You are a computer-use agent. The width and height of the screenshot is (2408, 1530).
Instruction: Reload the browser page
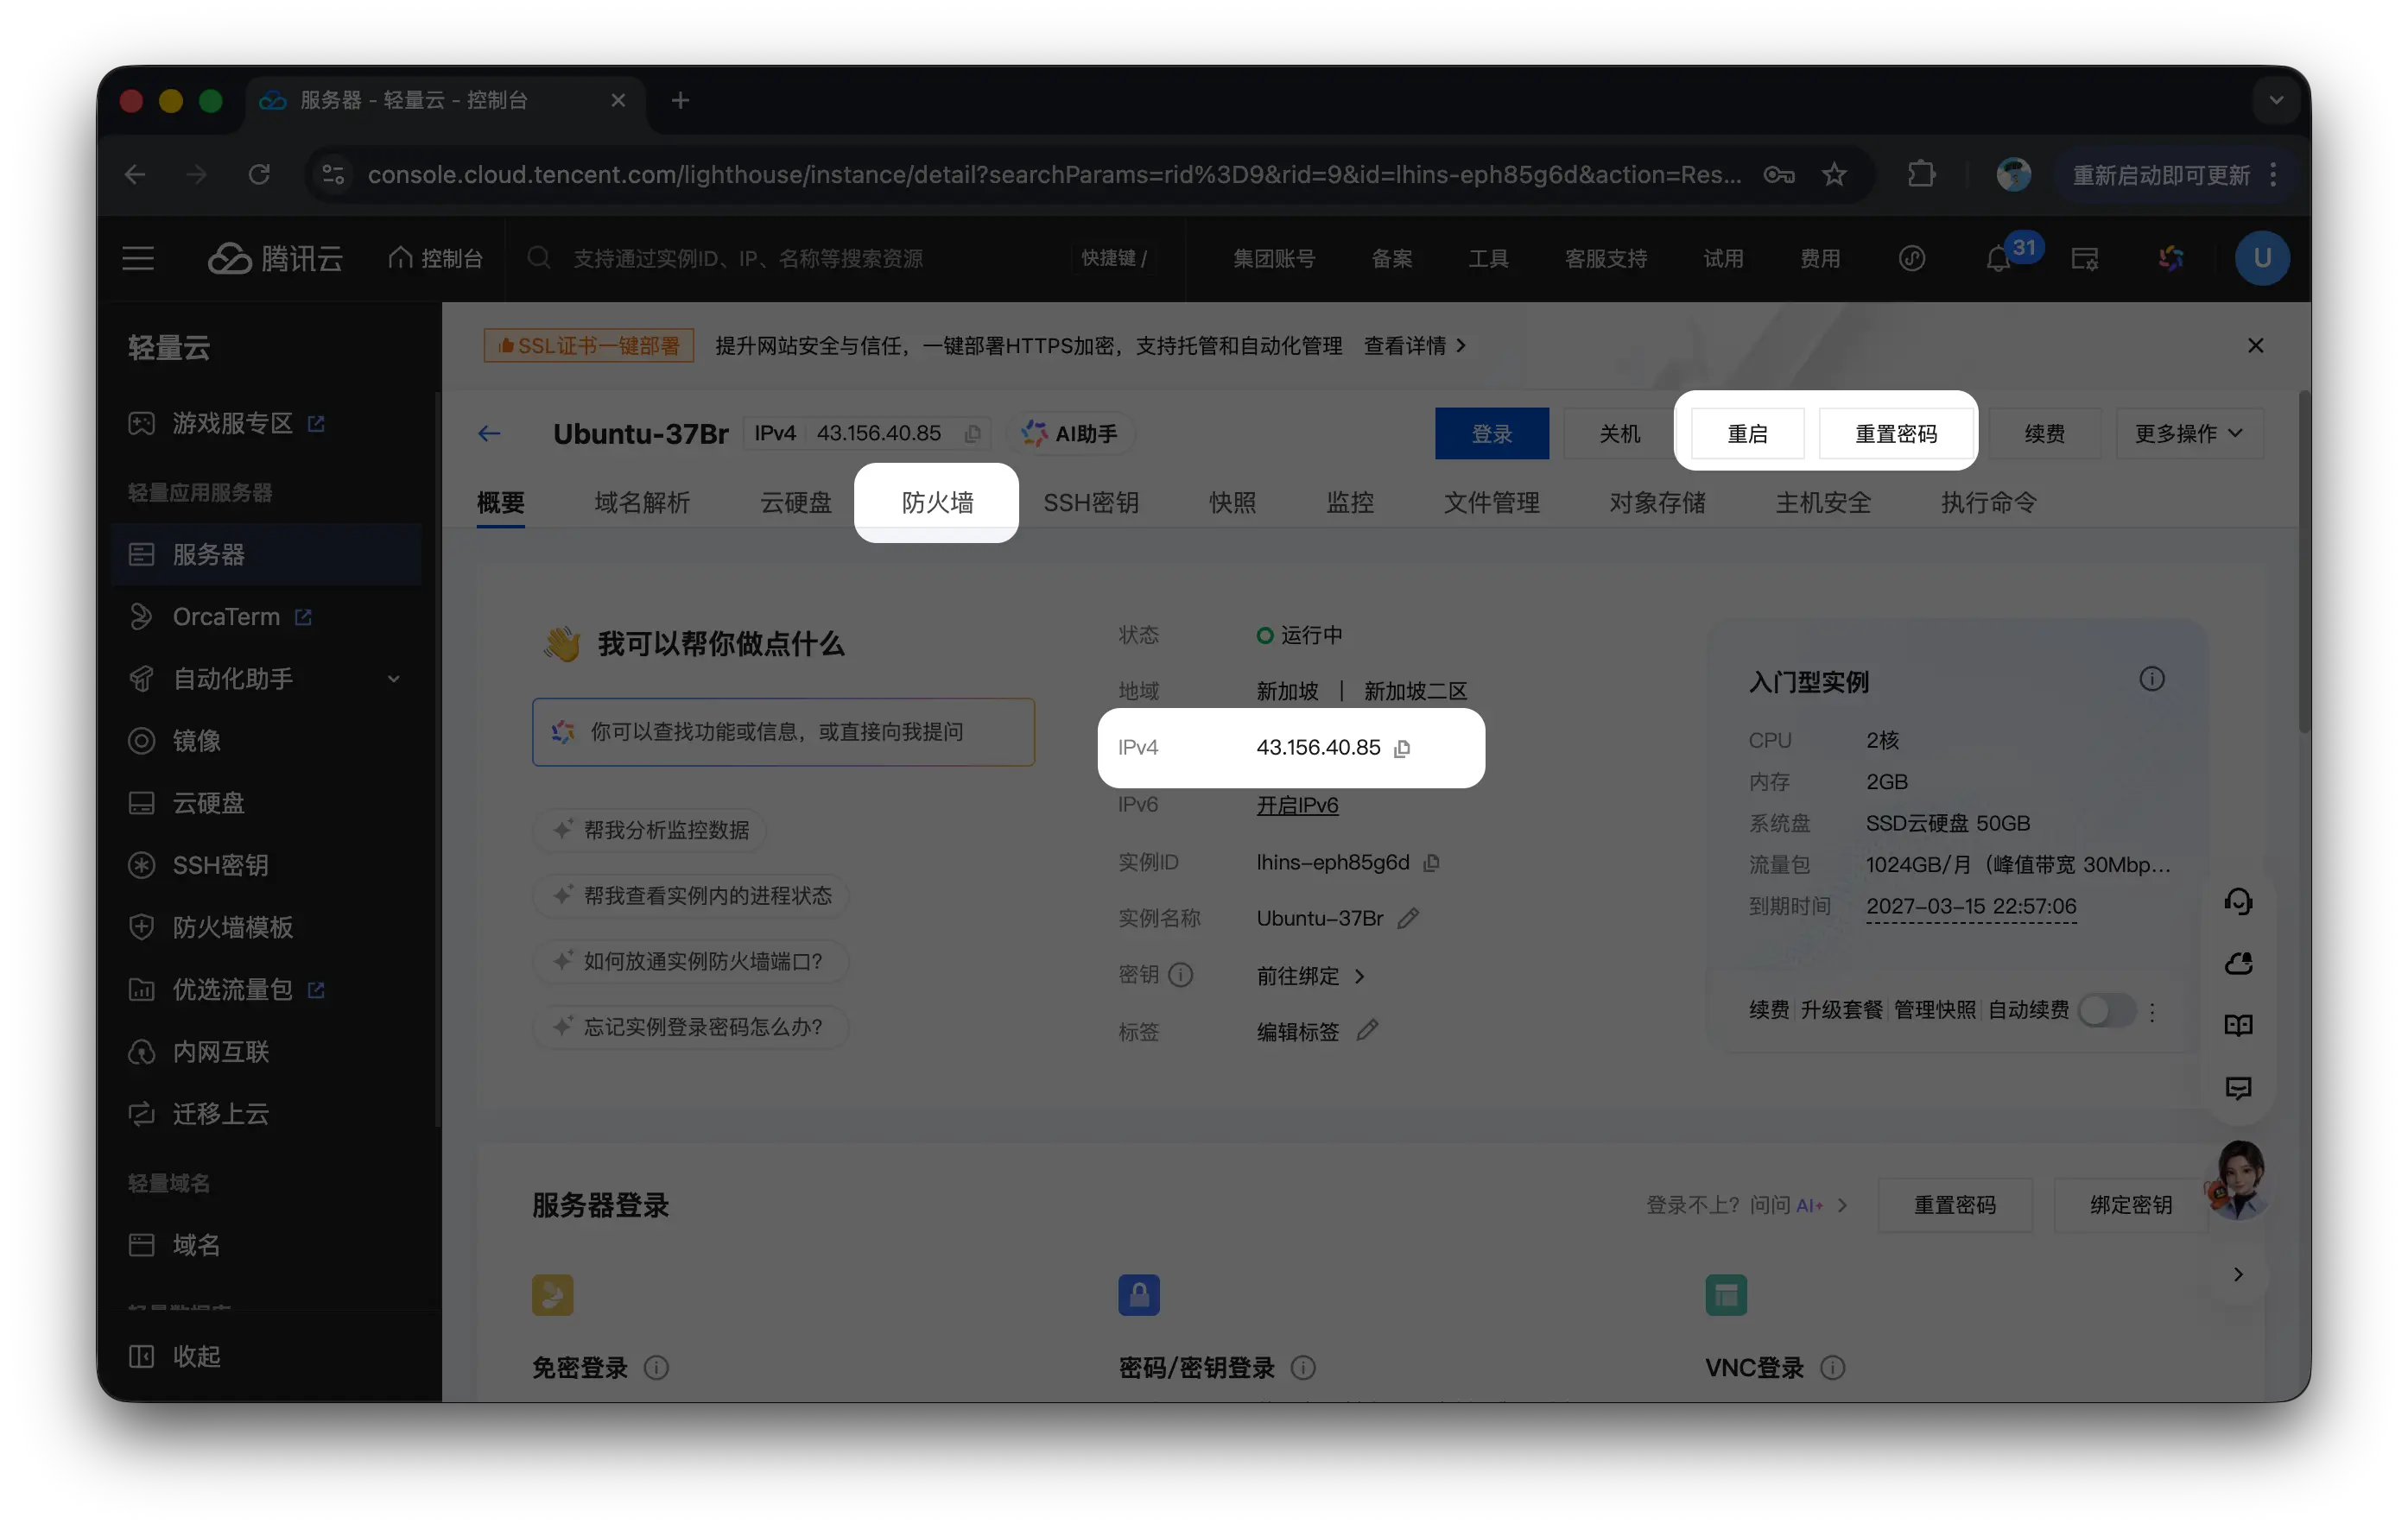pos(259,175)
